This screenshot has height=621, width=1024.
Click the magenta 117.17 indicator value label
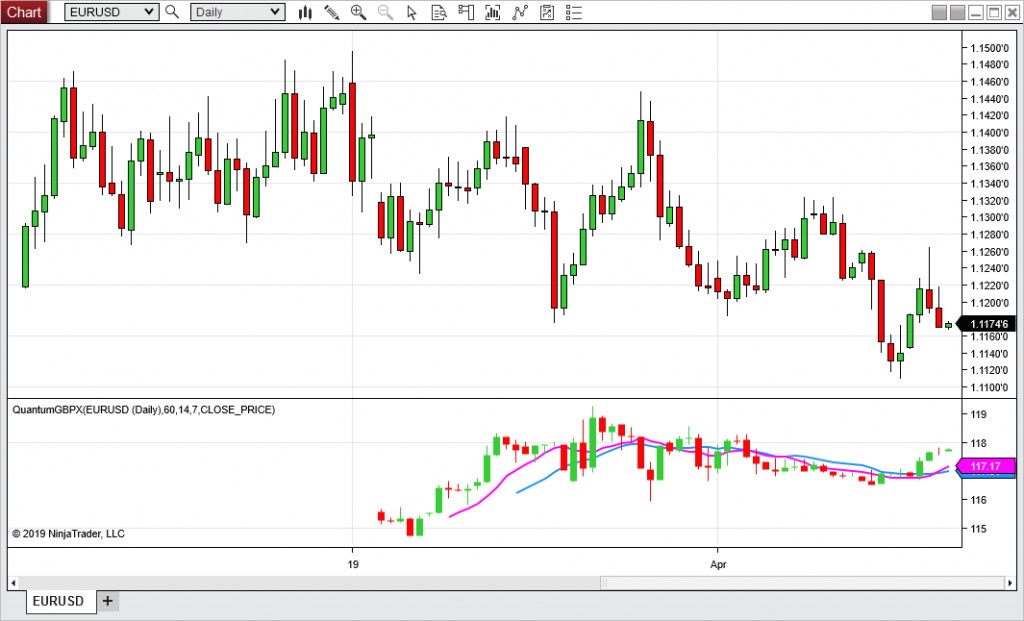click(984, 466)
